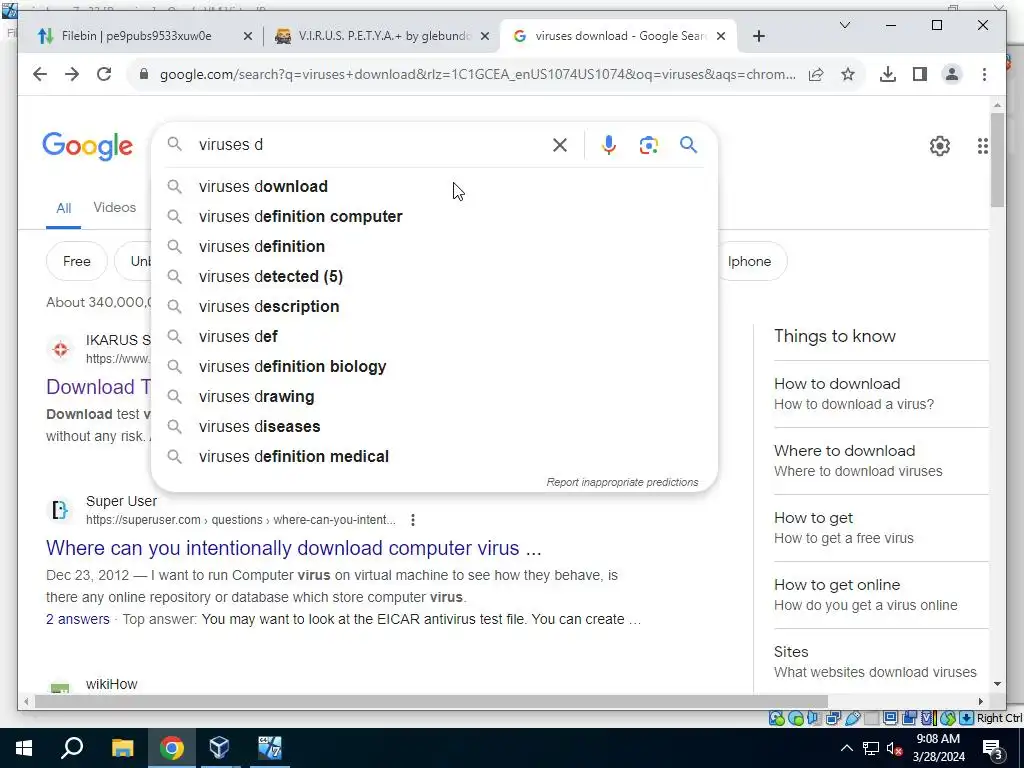Open superuser.com result URL breadcrumb
Screen dimensions: 1024x768
(241, 520)
